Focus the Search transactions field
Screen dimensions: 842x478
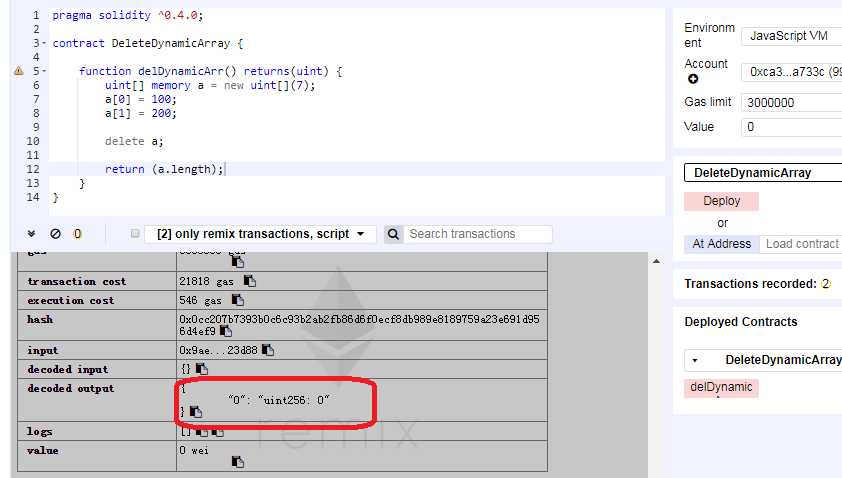477,234
